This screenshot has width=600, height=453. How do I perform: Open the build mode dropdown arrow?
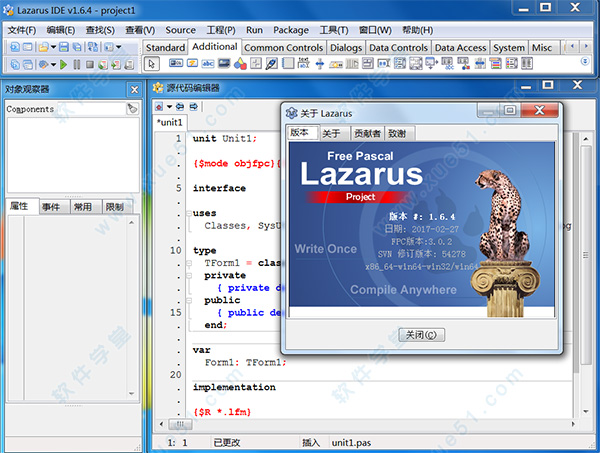[54, 64]
